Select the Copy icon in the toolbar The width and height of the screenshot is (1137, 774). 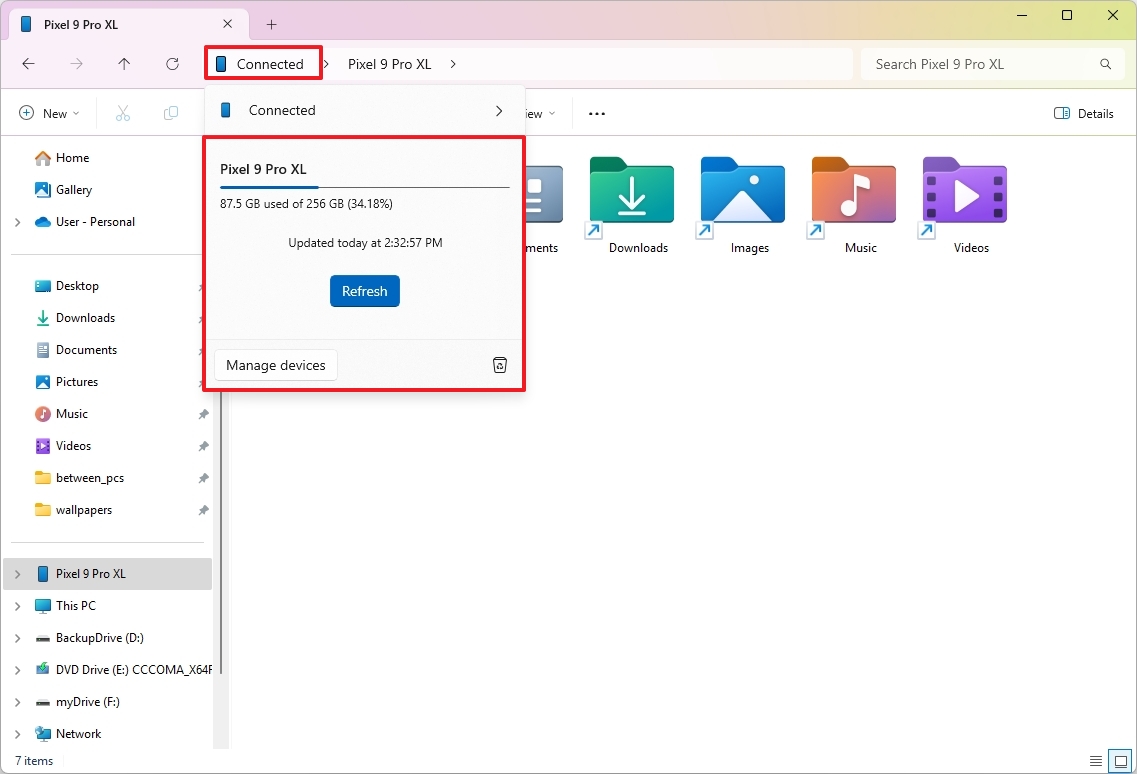[x=170, y=112]
